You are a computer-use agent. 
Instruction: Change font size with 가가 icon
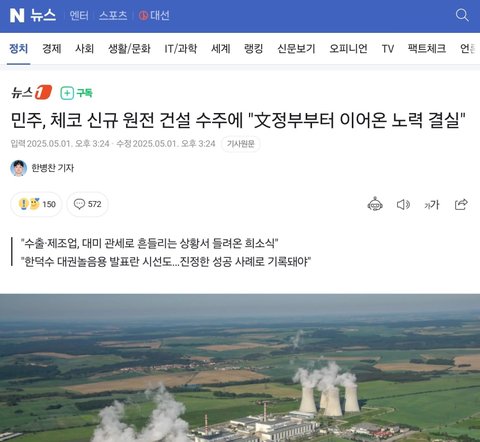pyautogui.click(x=432, y=204)
